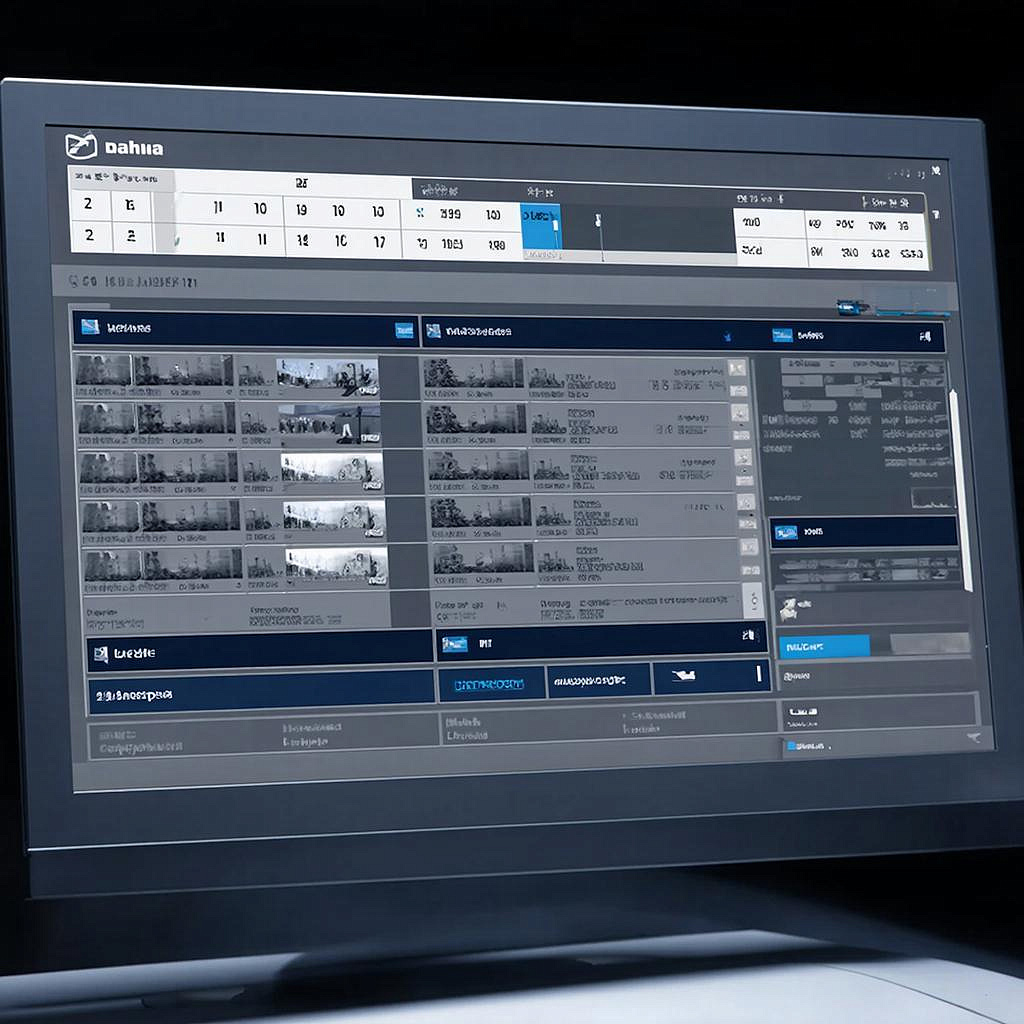Click the topmost small action icon beside middle panel rows
The image size is (1024, 1024).
[x=737, y=368]
